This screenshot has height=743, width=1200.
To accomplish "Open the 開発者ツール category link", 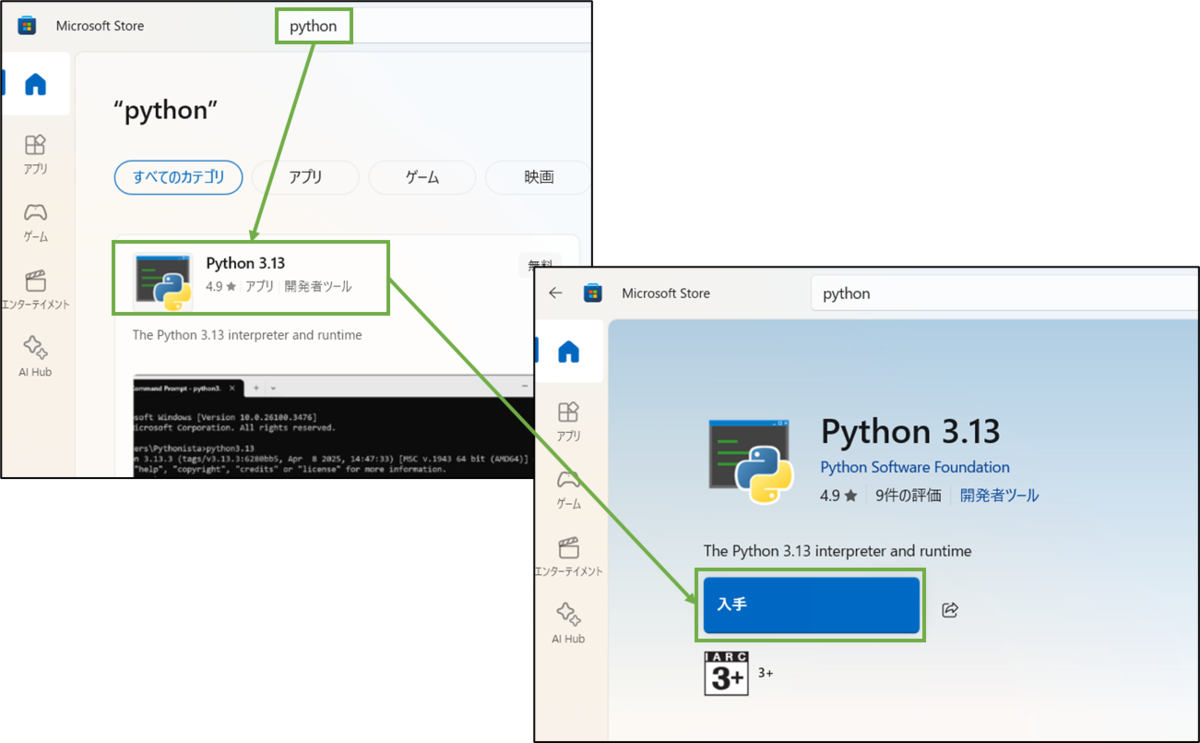I will tap(1000, 495).
